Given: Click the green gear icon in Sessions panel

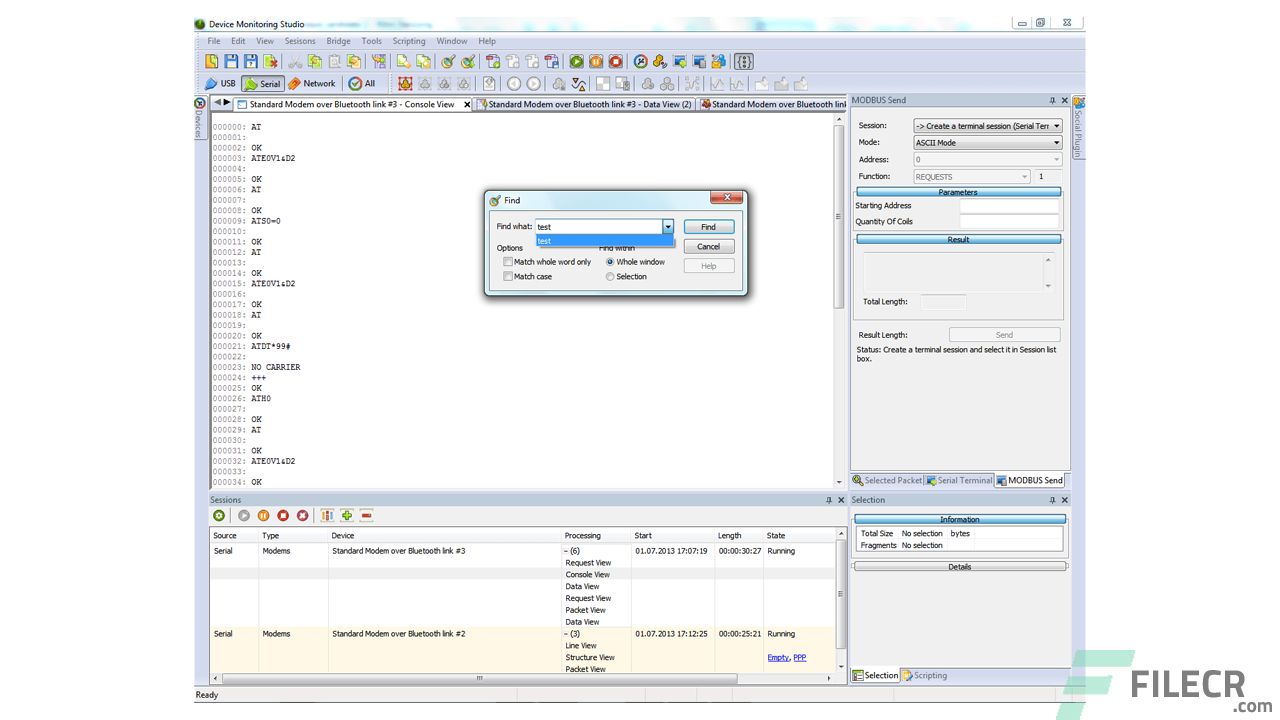Looking at the screenshot, I should tap(219, 515).
